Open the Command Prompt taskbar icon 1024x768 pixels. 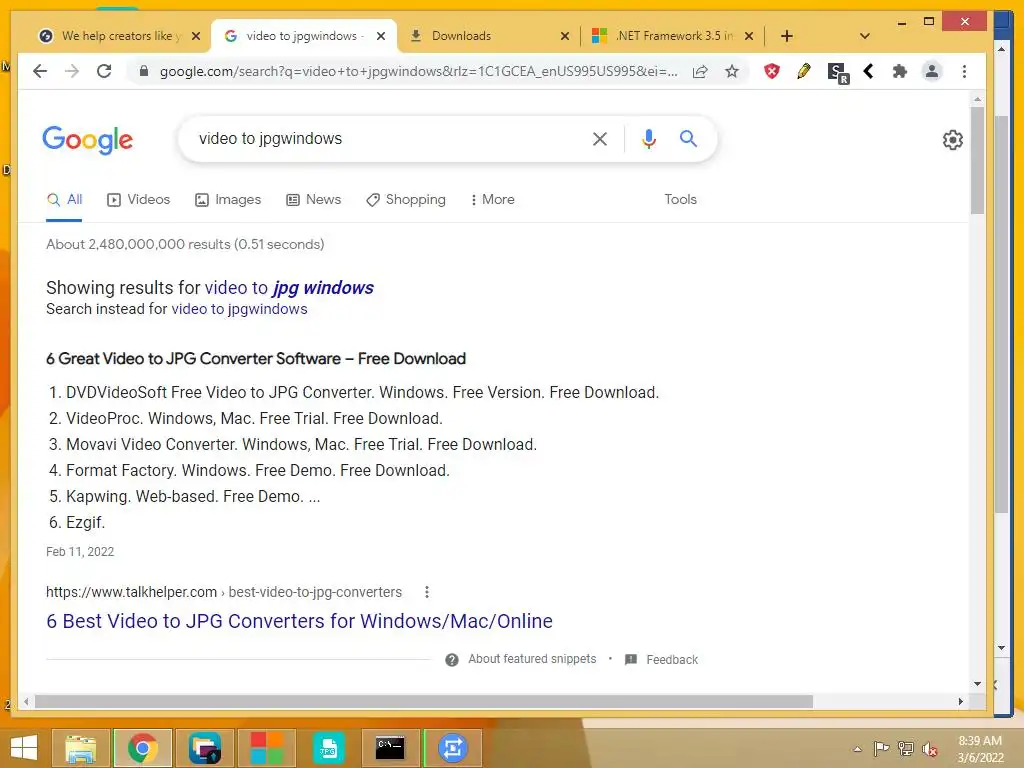(390, 748)
